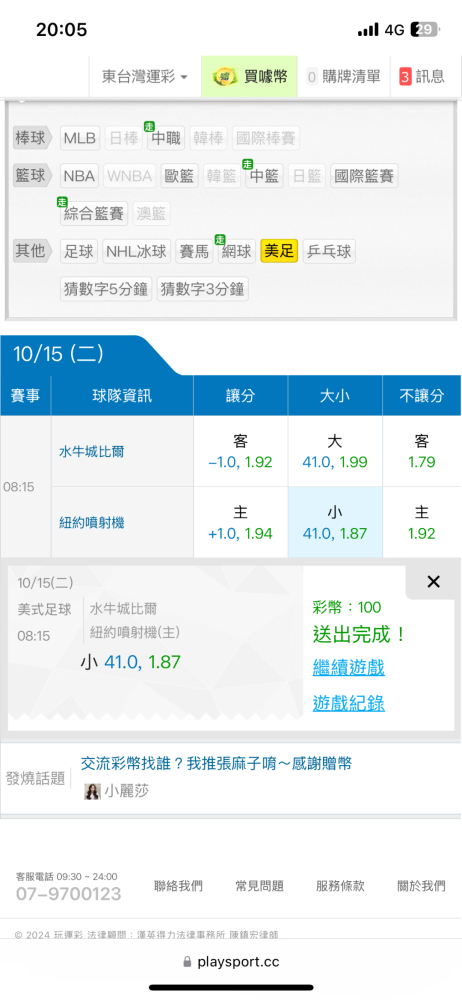462x1000 pixels.
Task: Pick the 客 -1.0, 1.92 spread cell
Action: [241, 452]
